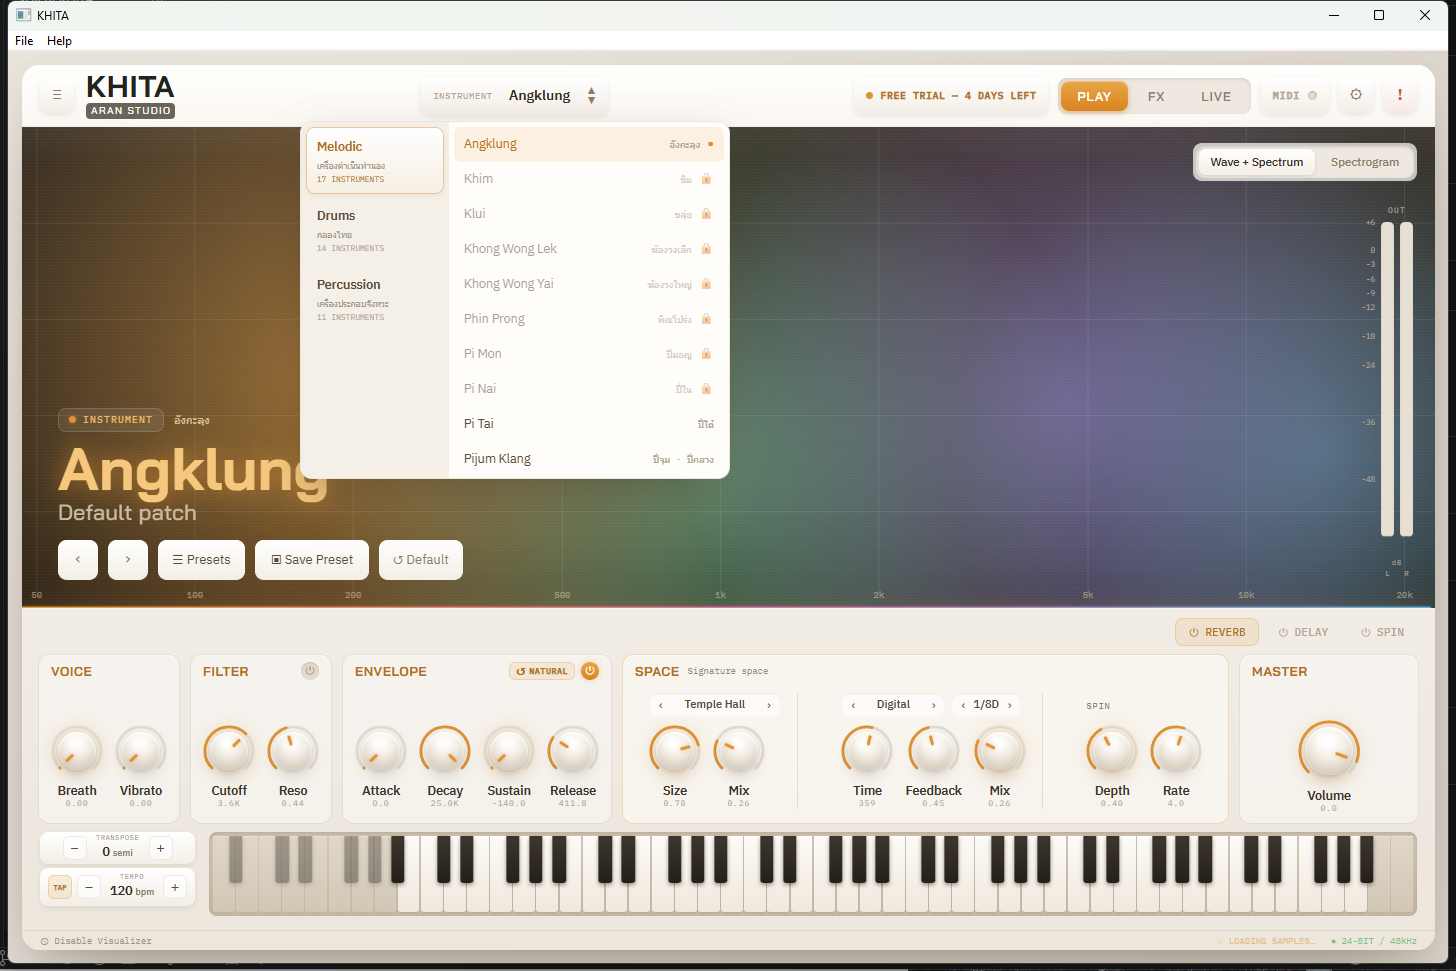The image size is (1456, 971).
Task: Decrease transpose with the minus button
Action: tap(75, 849)
